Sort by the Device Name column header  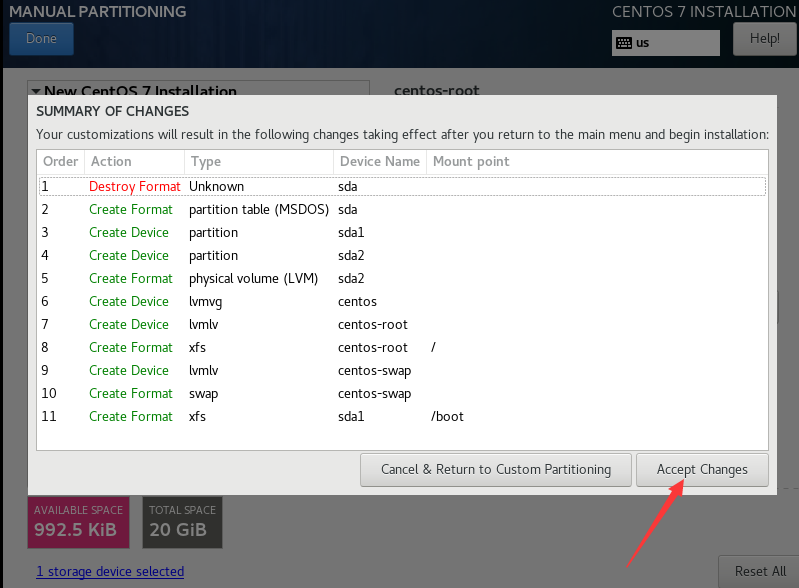click(x=380, y=162)
